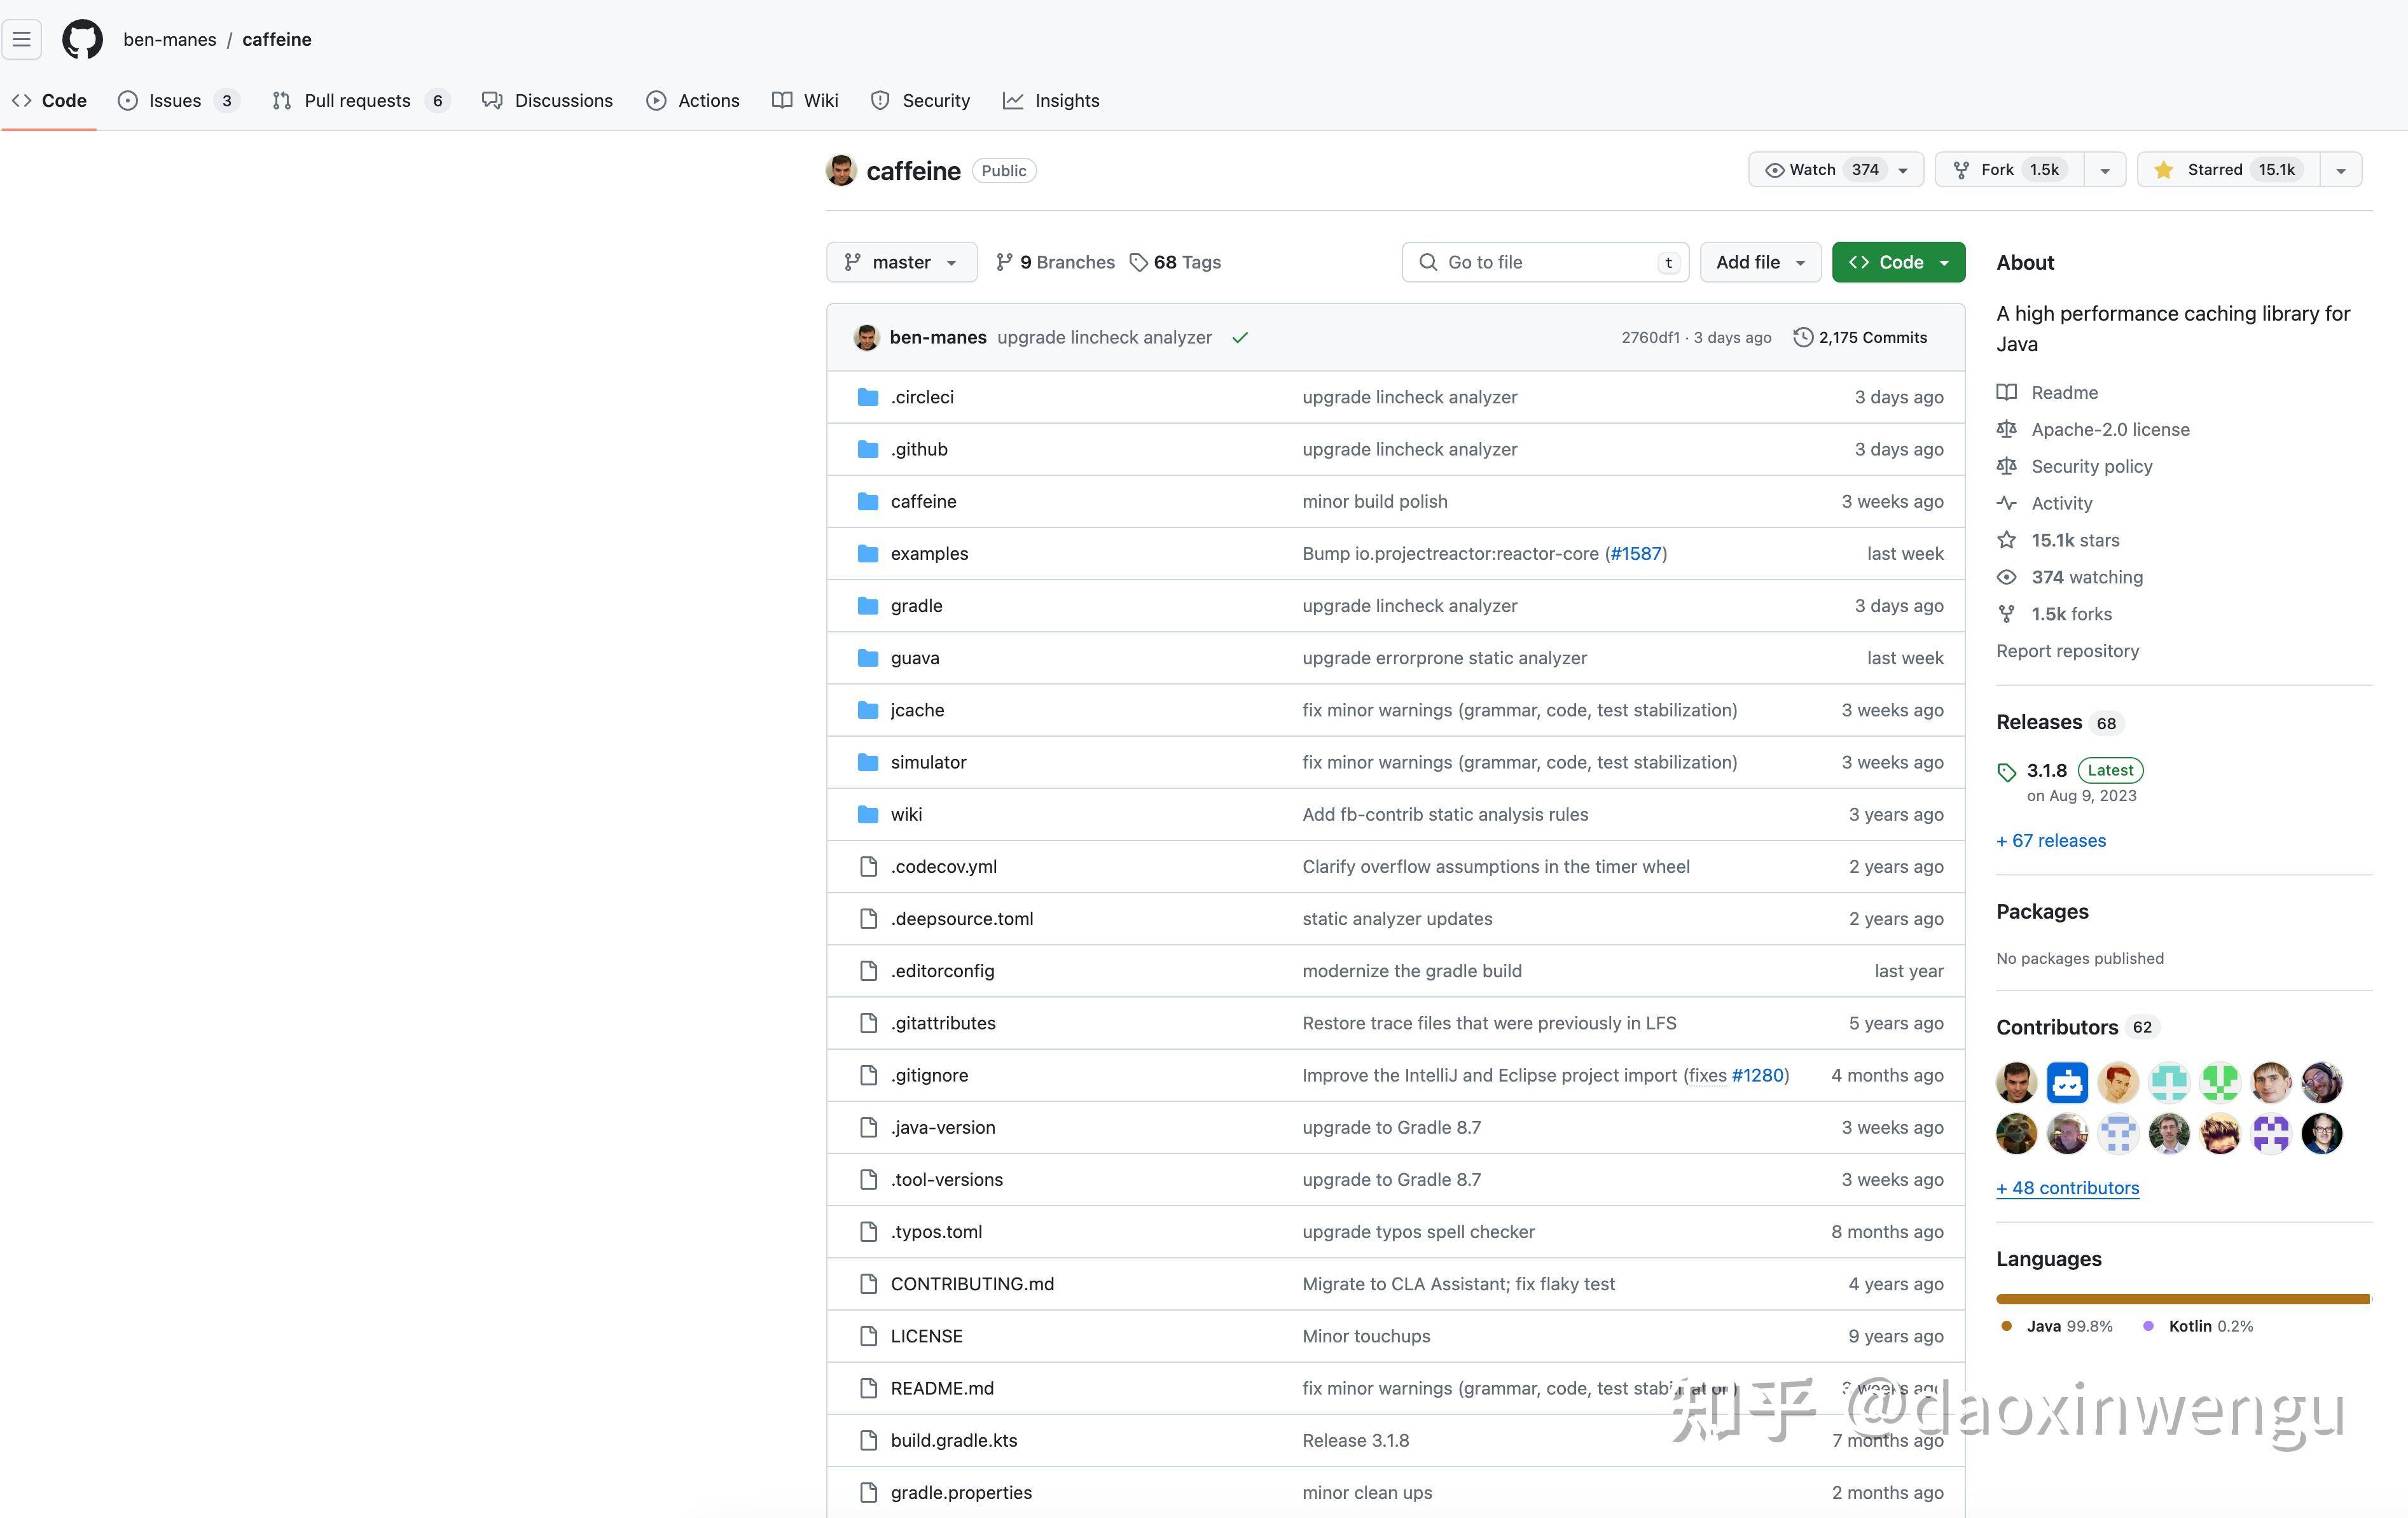Fork the caffeine repository
Image resolution: width=2408 pixels, height=1518 pixels.
[2010, 170]
